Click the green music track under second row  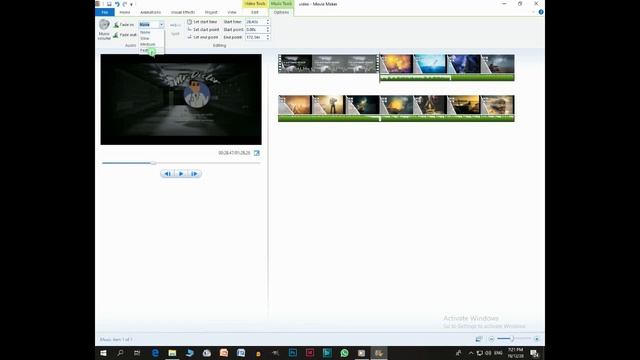click(x=396, y=118)
